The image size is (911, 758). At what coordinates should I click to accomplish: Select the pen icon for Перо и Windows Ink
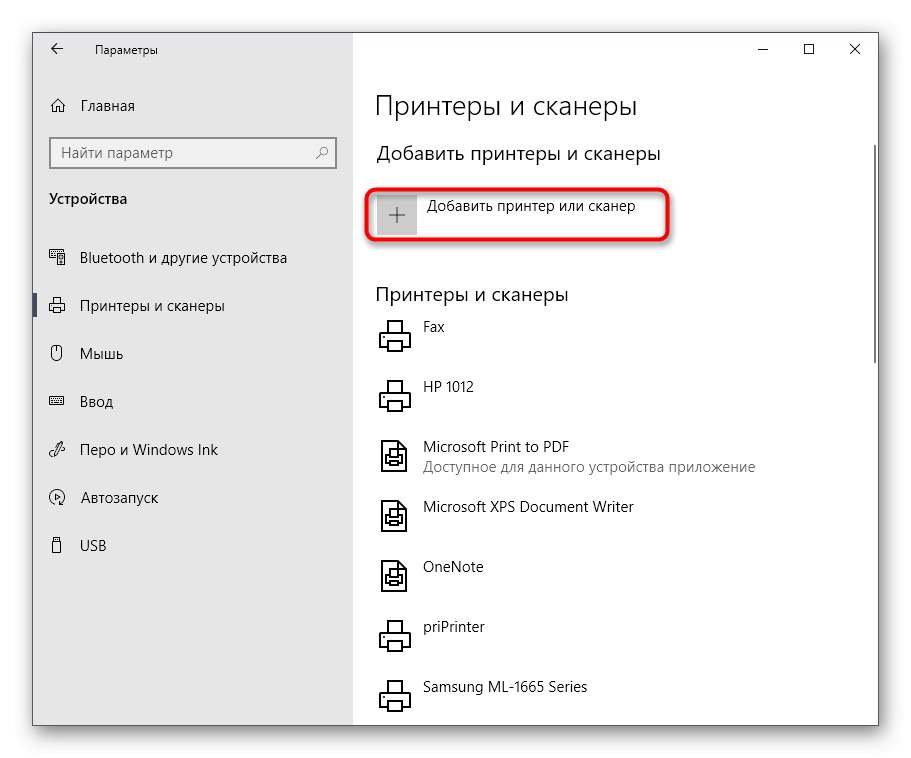click(x=56, y=449)
